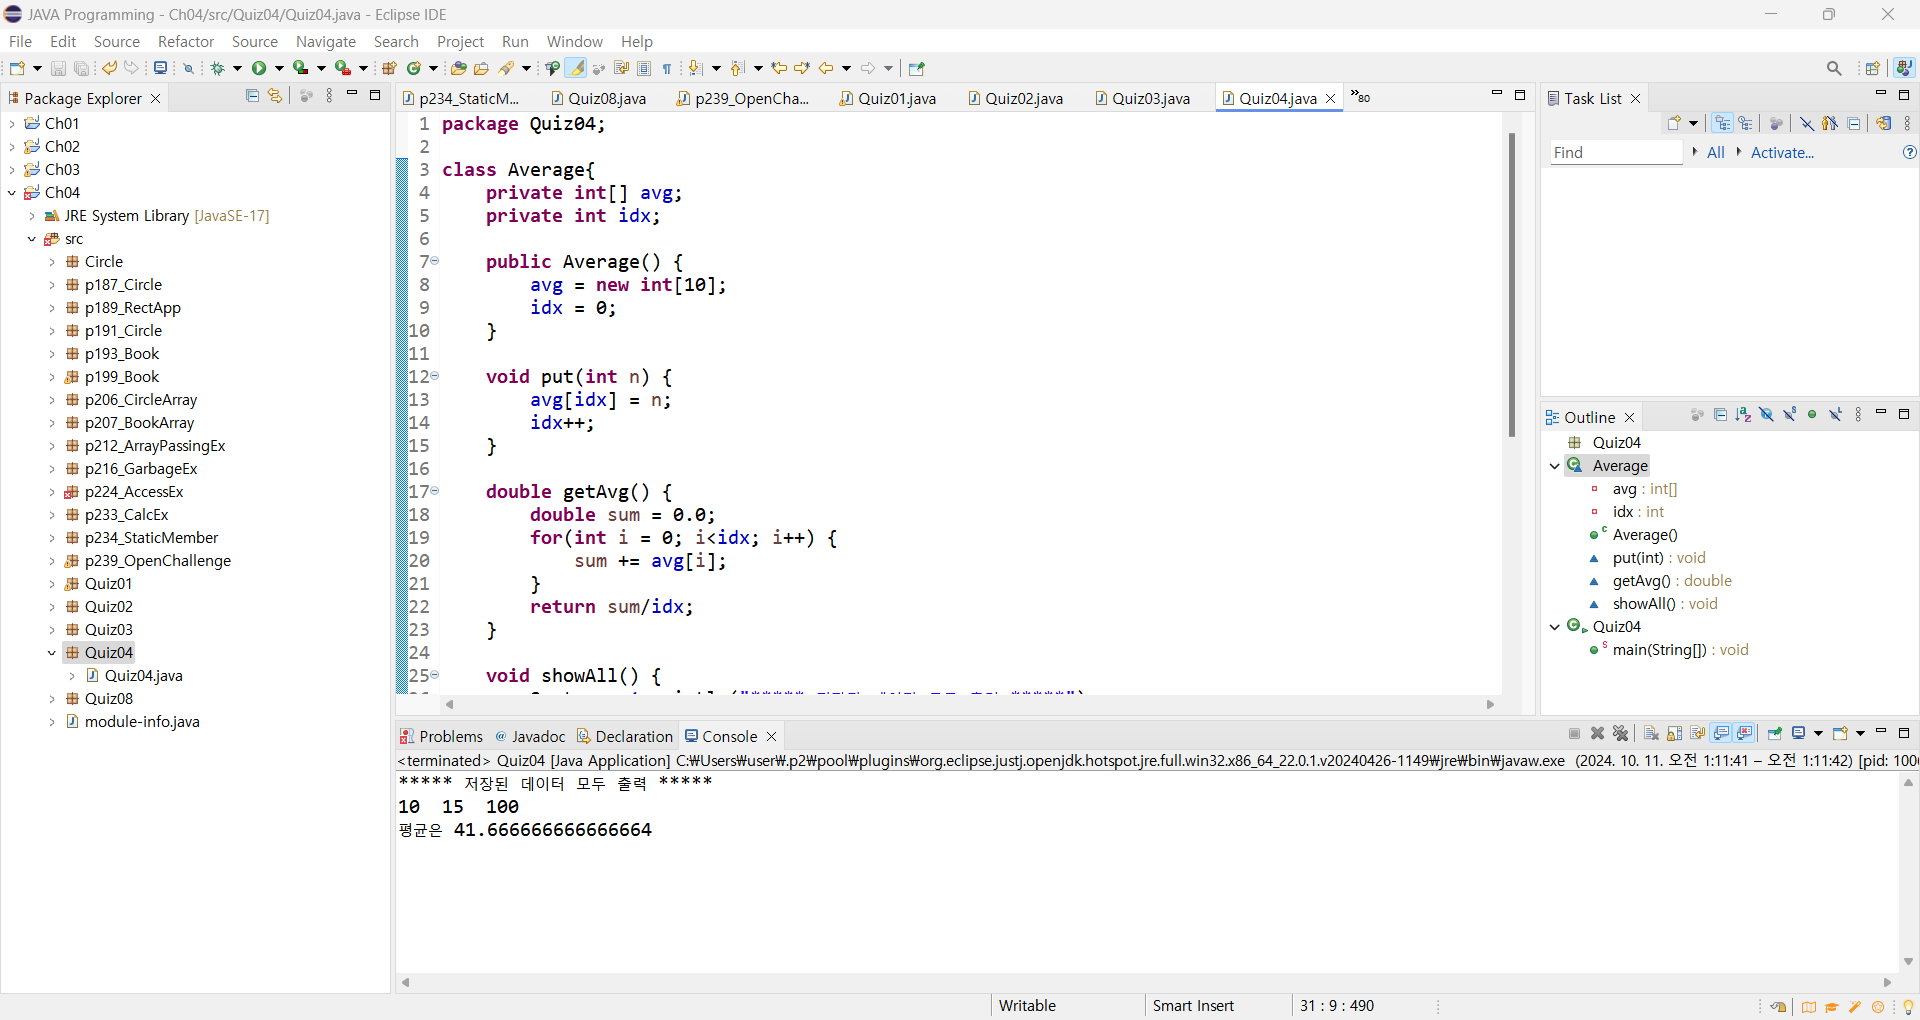Click Collapse All in Package Explorer
The image size is (1920, 1020).
[x=252, y=96]
